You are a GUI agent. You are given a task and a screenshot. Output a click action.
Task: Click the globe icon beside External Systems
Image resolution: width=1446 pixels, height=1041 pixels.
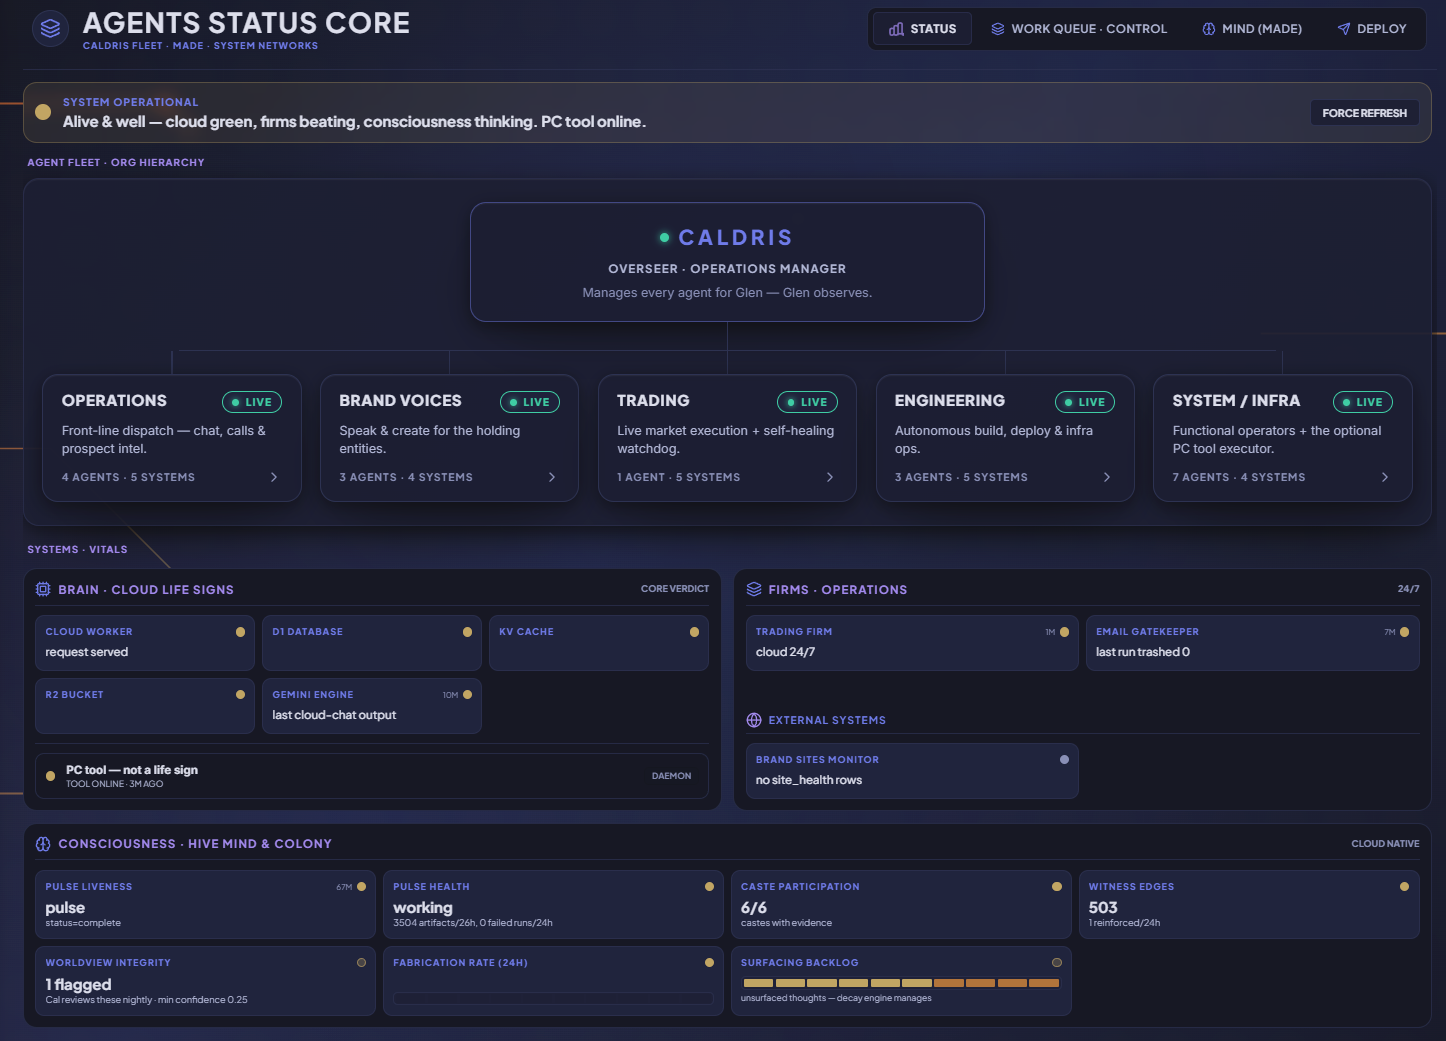754,720
